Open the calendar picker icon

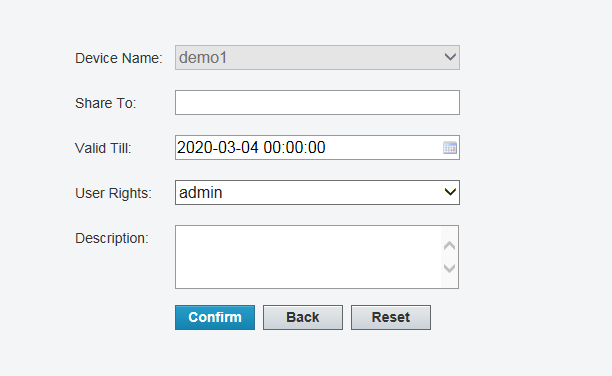click(450, 148)
